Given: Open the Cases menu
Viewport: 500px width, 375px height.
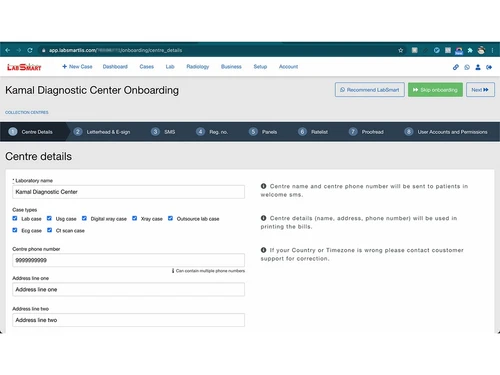Looking at the screenshot, I should [x=147, y=67].
